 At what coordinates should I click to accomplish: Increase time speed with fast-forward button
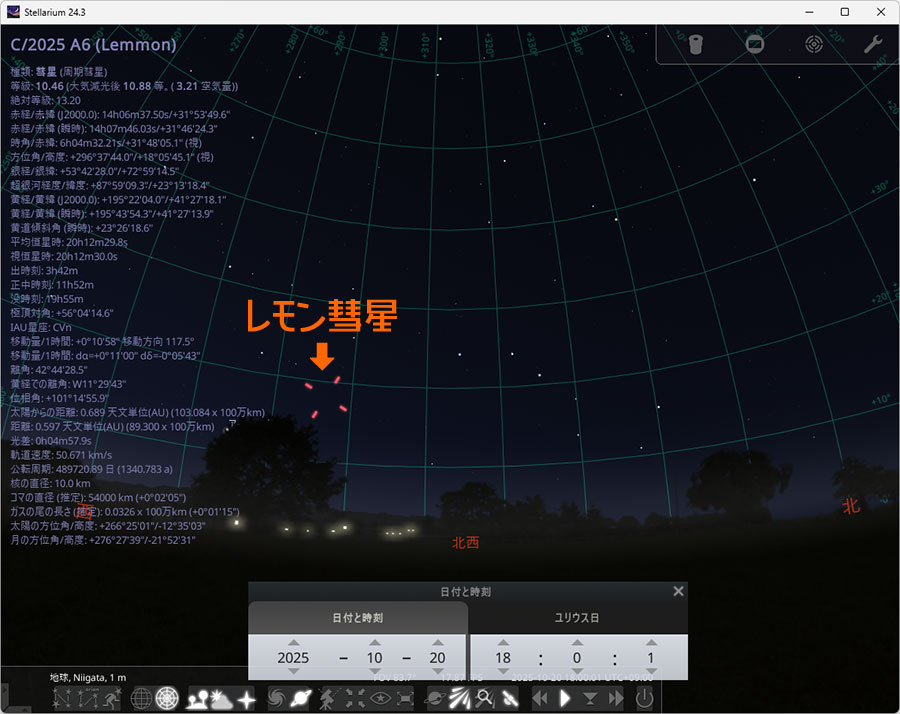615,698
